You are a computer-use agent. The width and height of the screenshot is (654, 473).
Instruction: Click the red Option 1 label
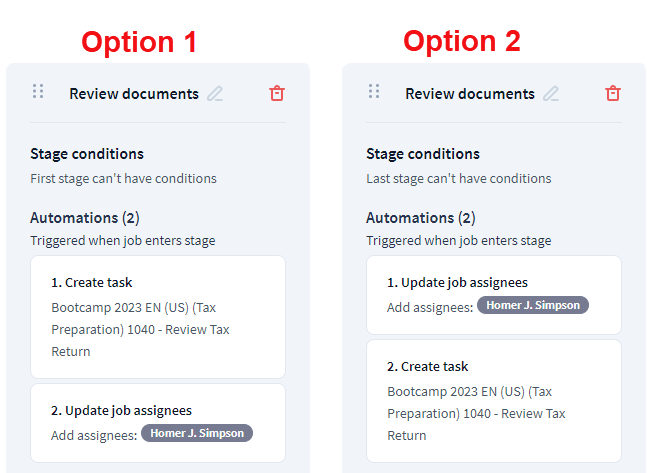click(x=139, y=42)
